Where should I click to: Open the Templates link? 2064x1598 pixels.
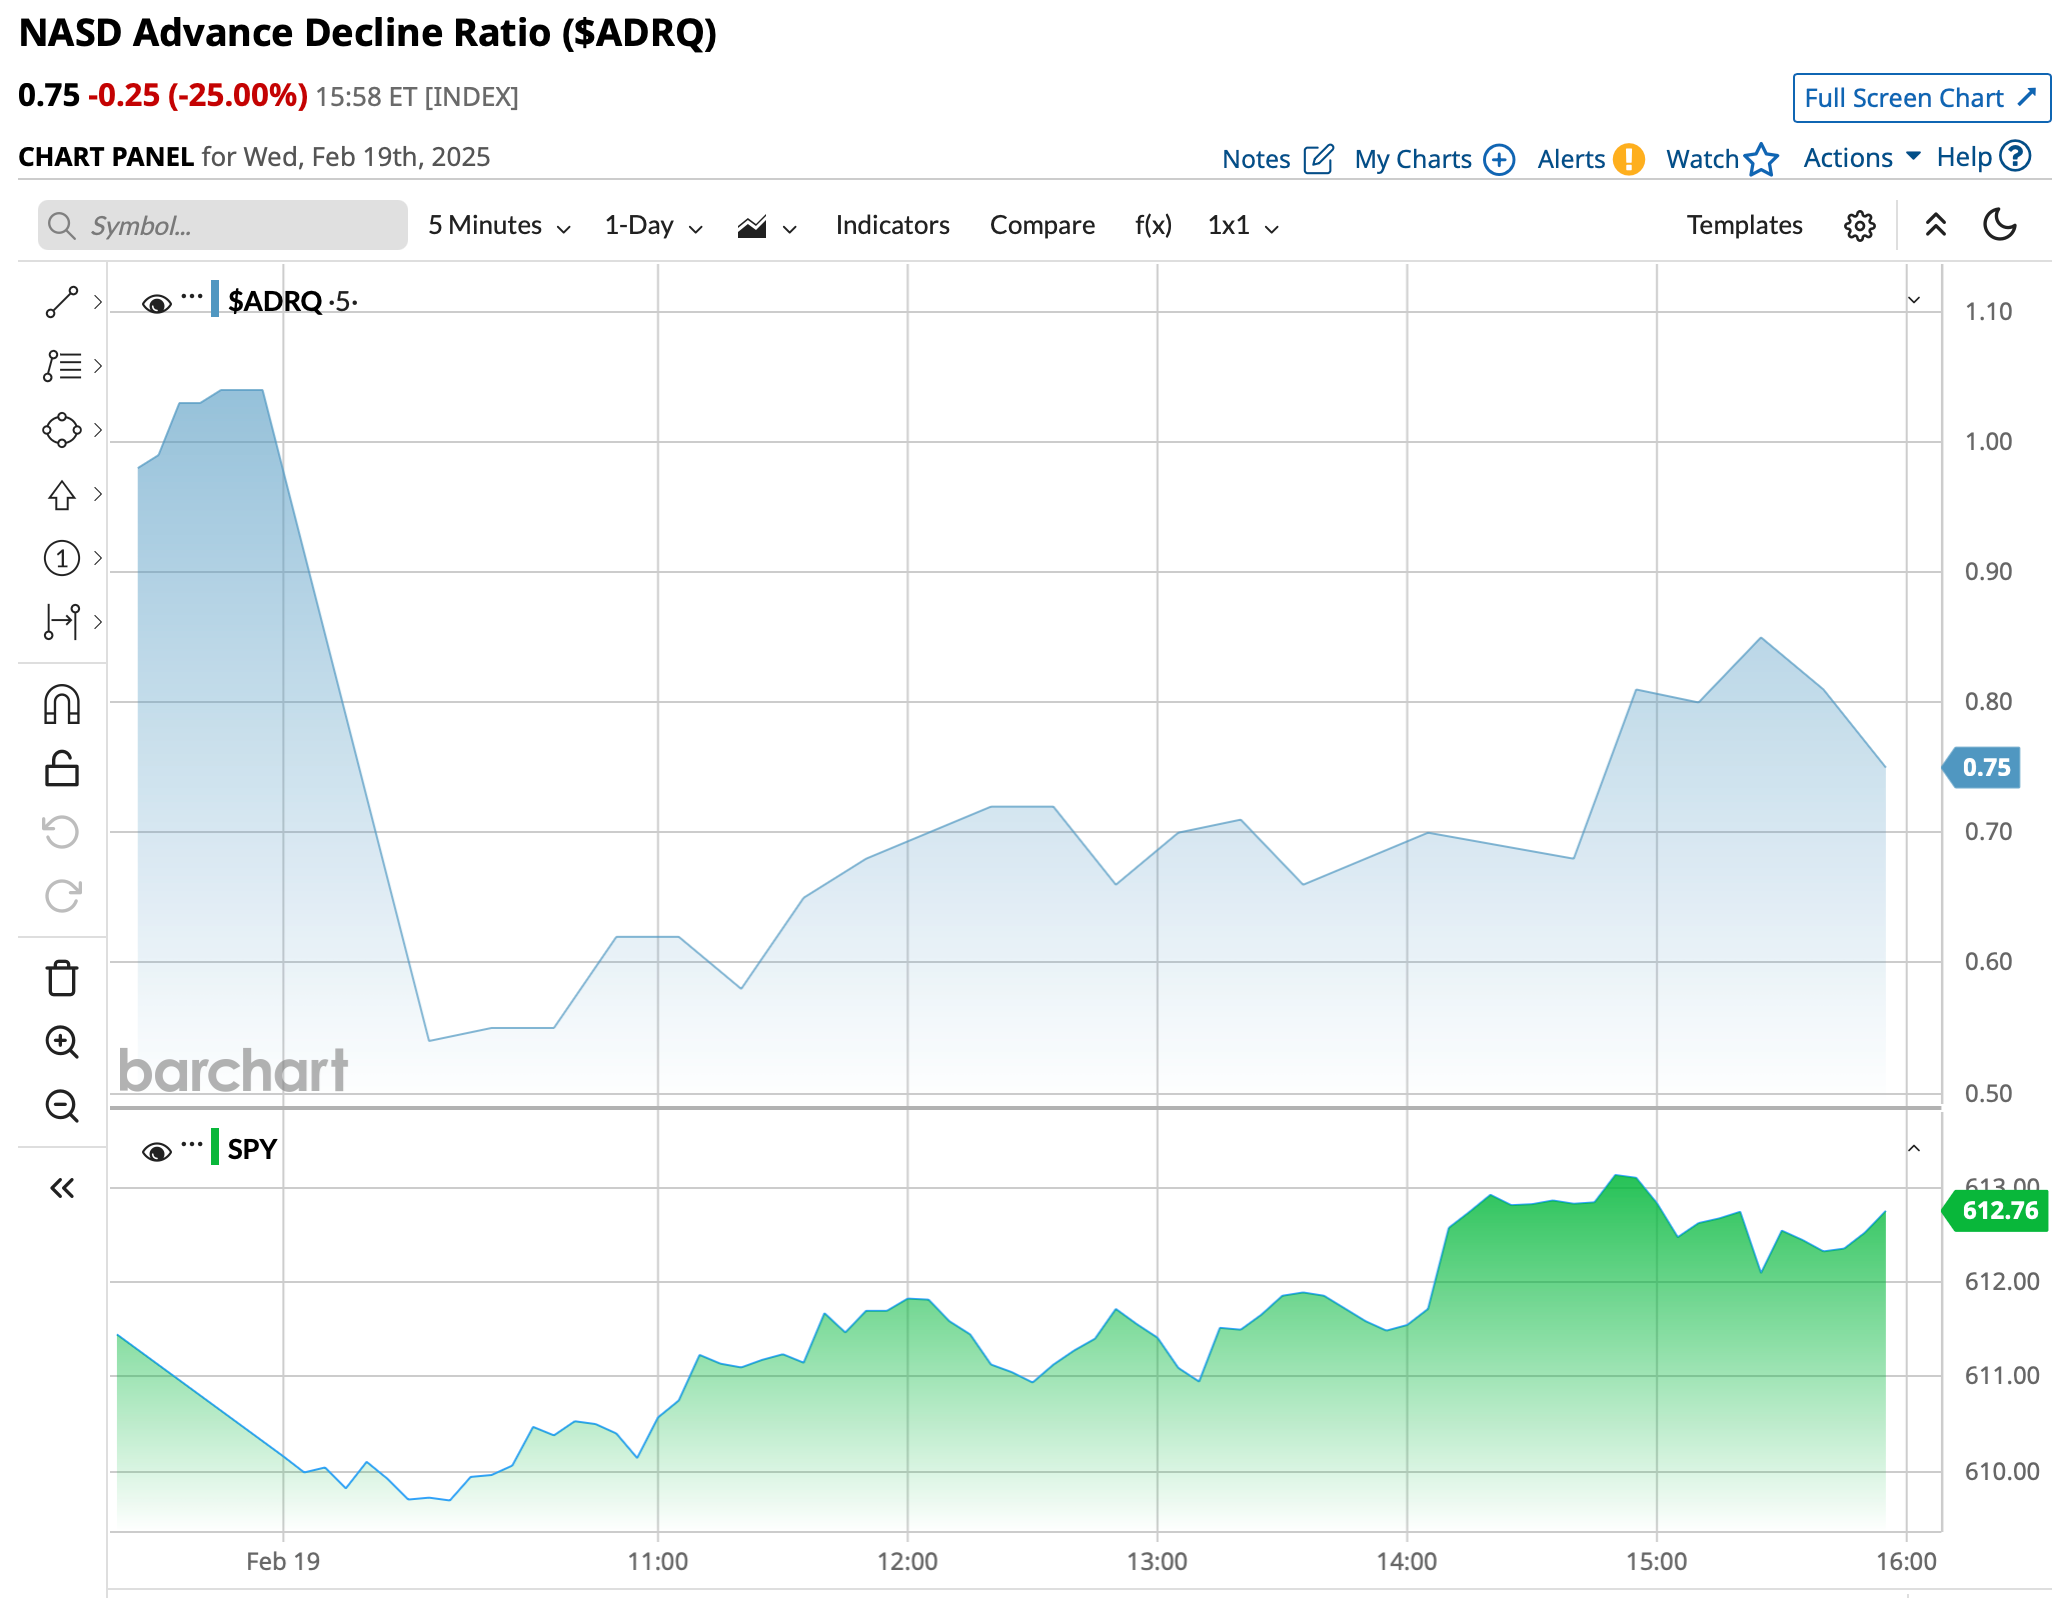tap(1744, 226)
